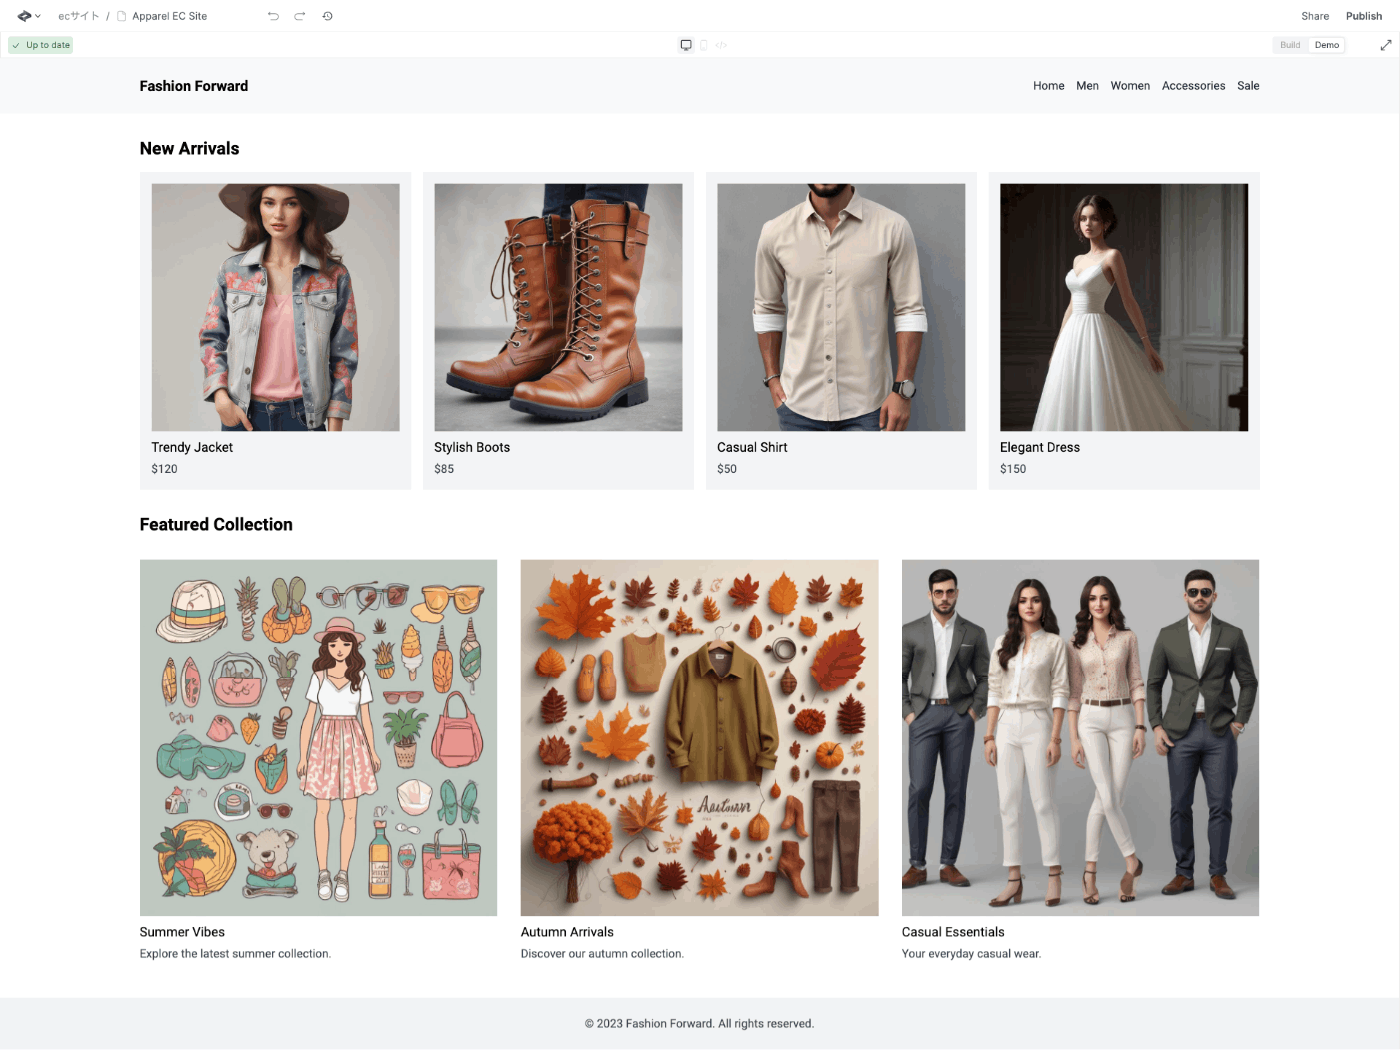Click the $150 price
Screen dimensions: 1400x1050
(x=1013, y=469)
